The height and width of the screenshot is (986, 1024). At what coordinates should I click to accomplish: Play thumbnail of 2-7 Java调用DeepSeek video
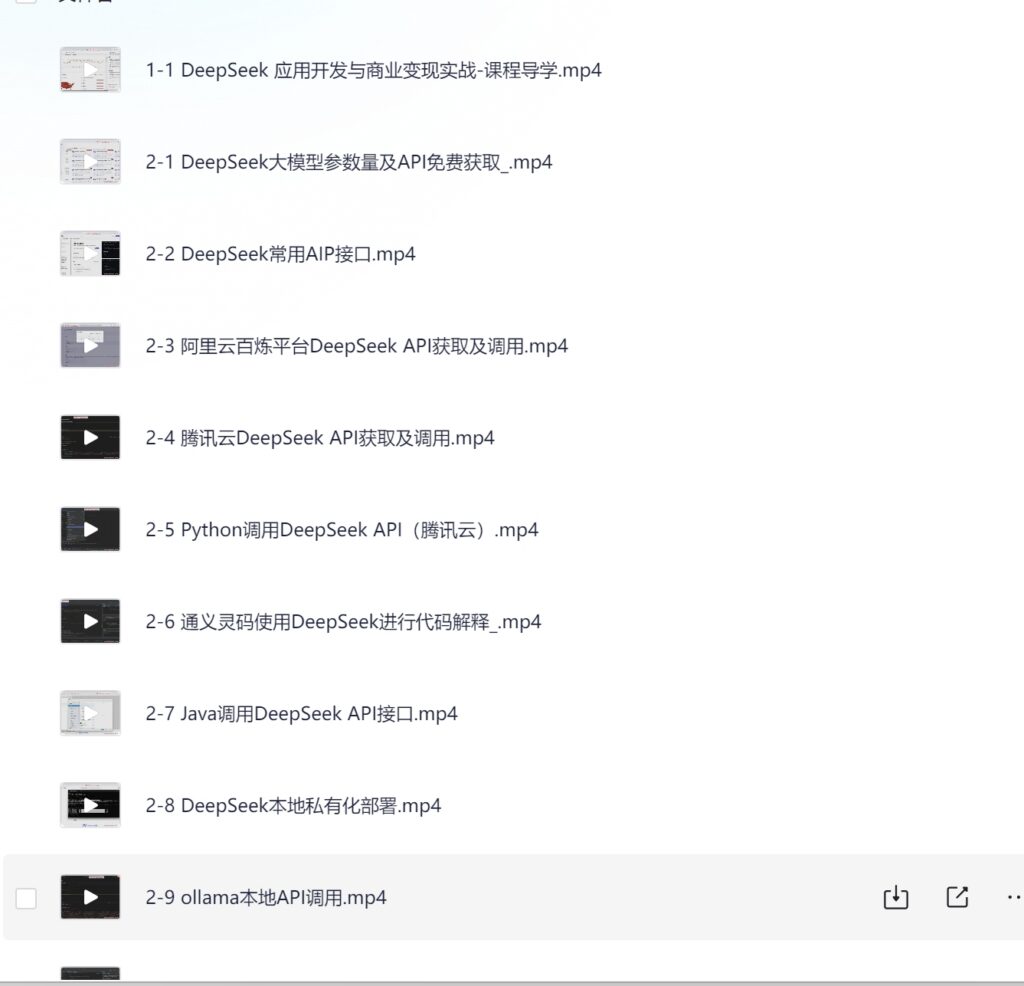[90, 713]
